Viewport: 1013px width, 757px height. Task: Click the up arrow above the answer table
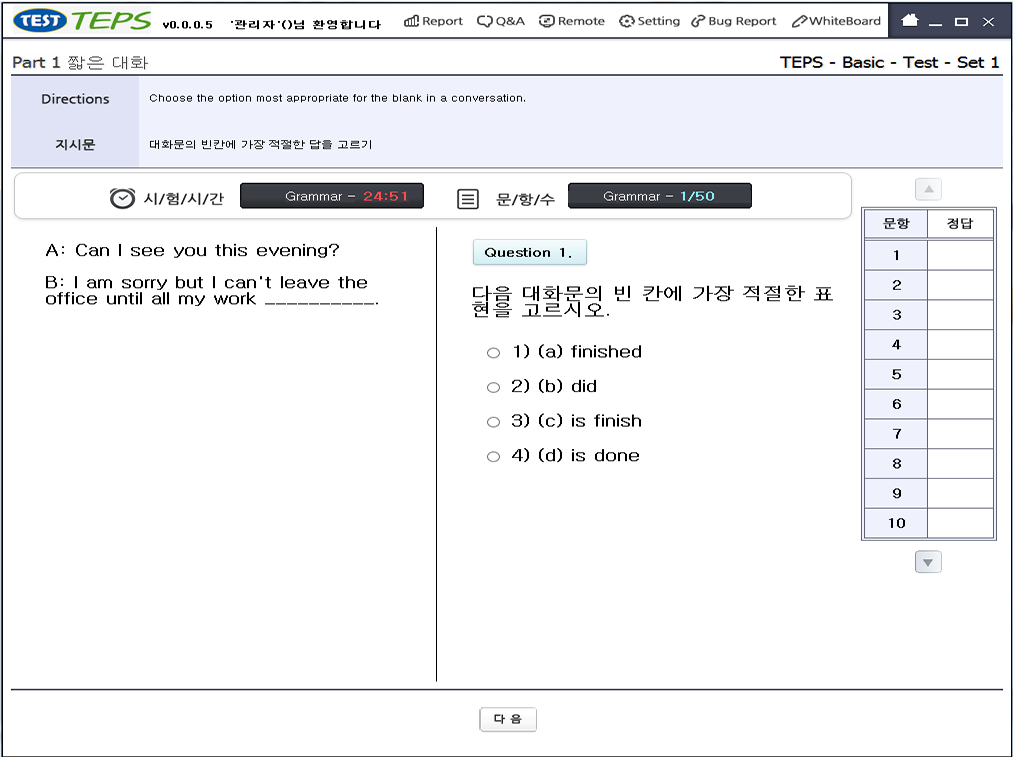pos(927,188)
